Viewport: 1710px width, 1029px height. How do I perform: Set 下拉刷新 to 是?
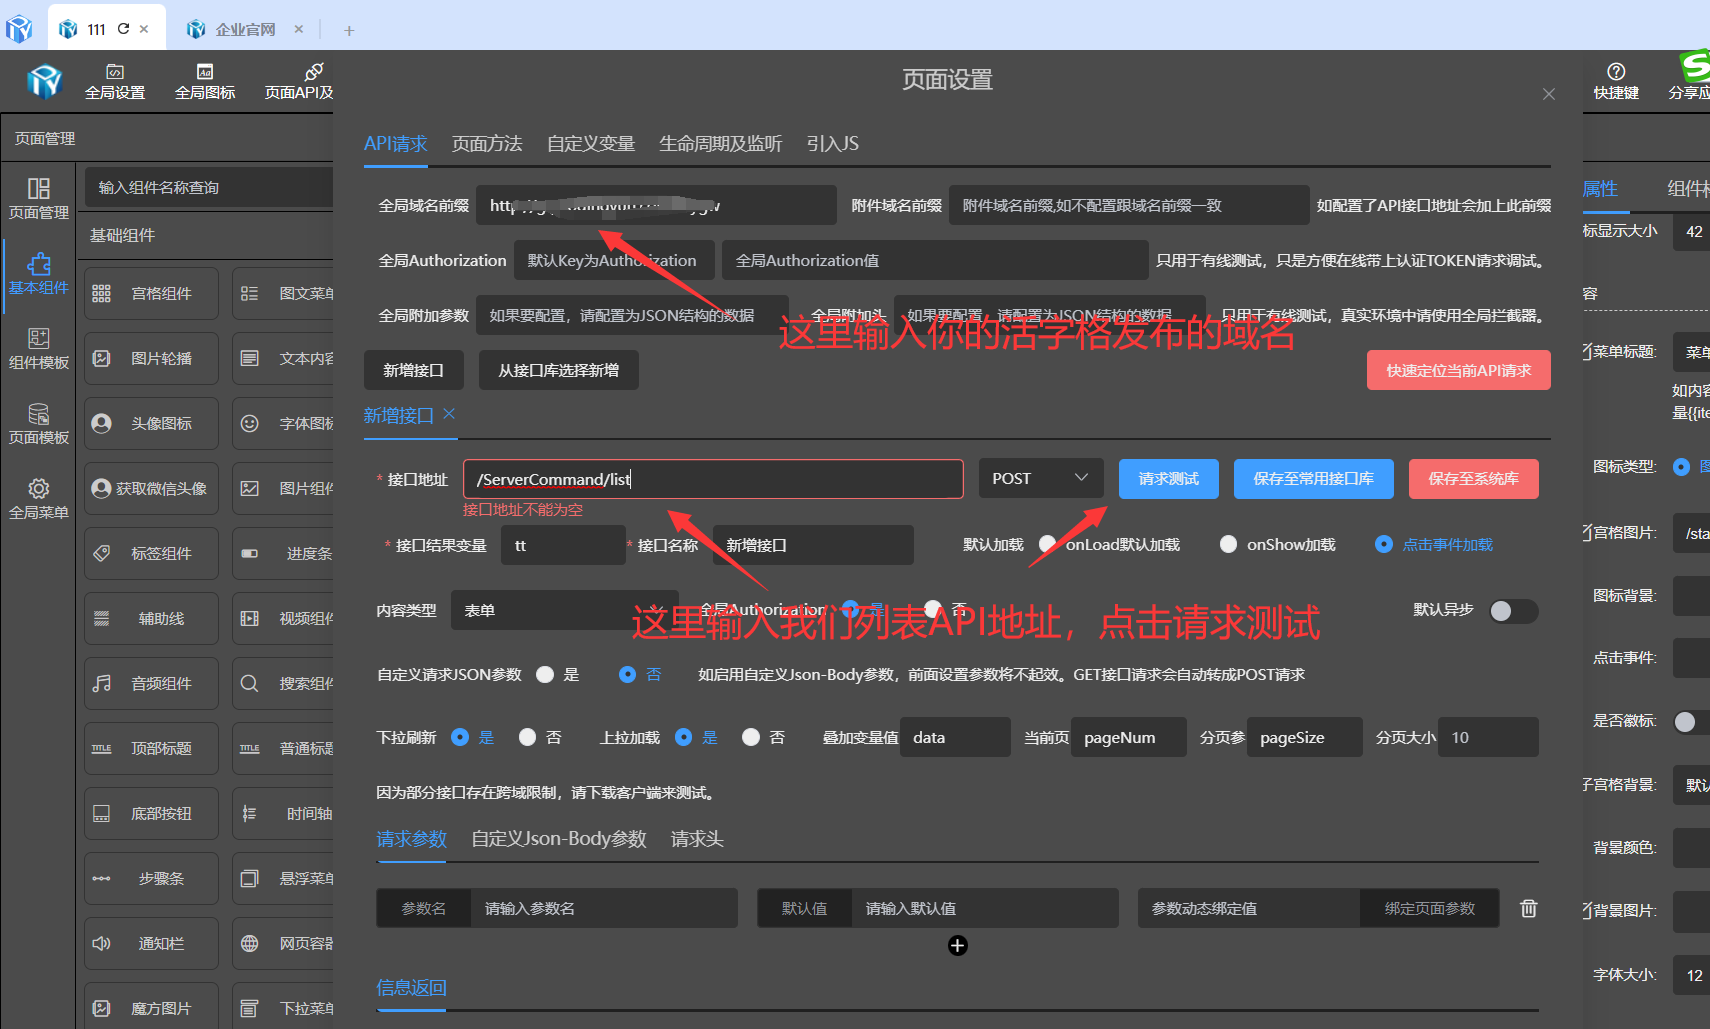460,737
